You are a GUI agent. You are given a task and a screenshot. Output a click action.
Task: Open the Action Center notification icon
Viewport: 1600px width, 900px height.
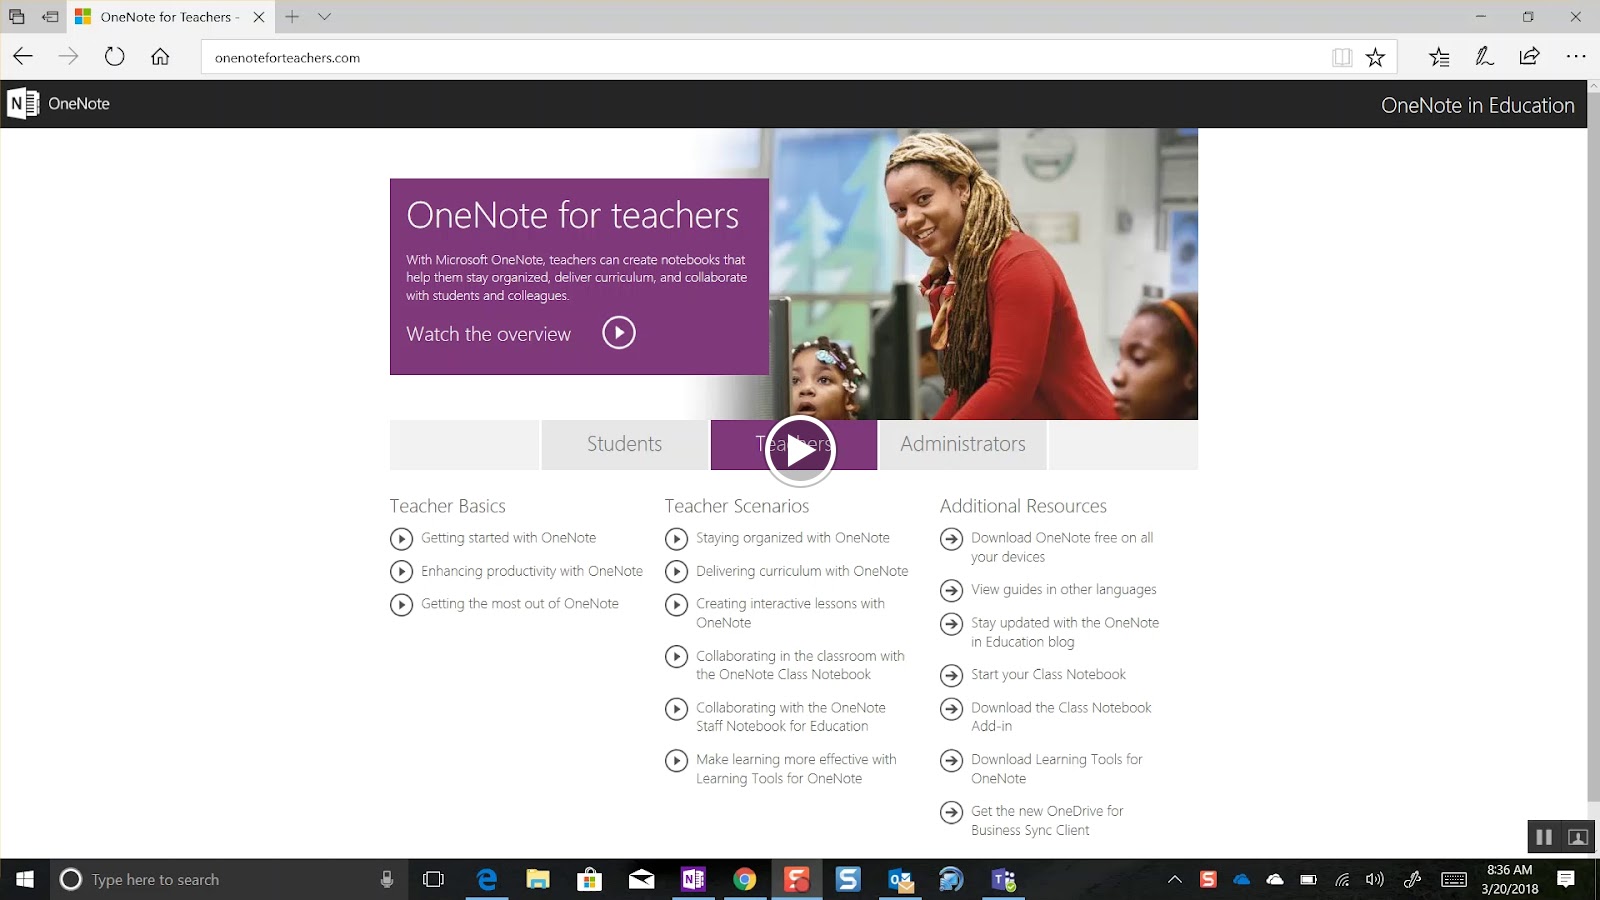[x=1566, y=879]
